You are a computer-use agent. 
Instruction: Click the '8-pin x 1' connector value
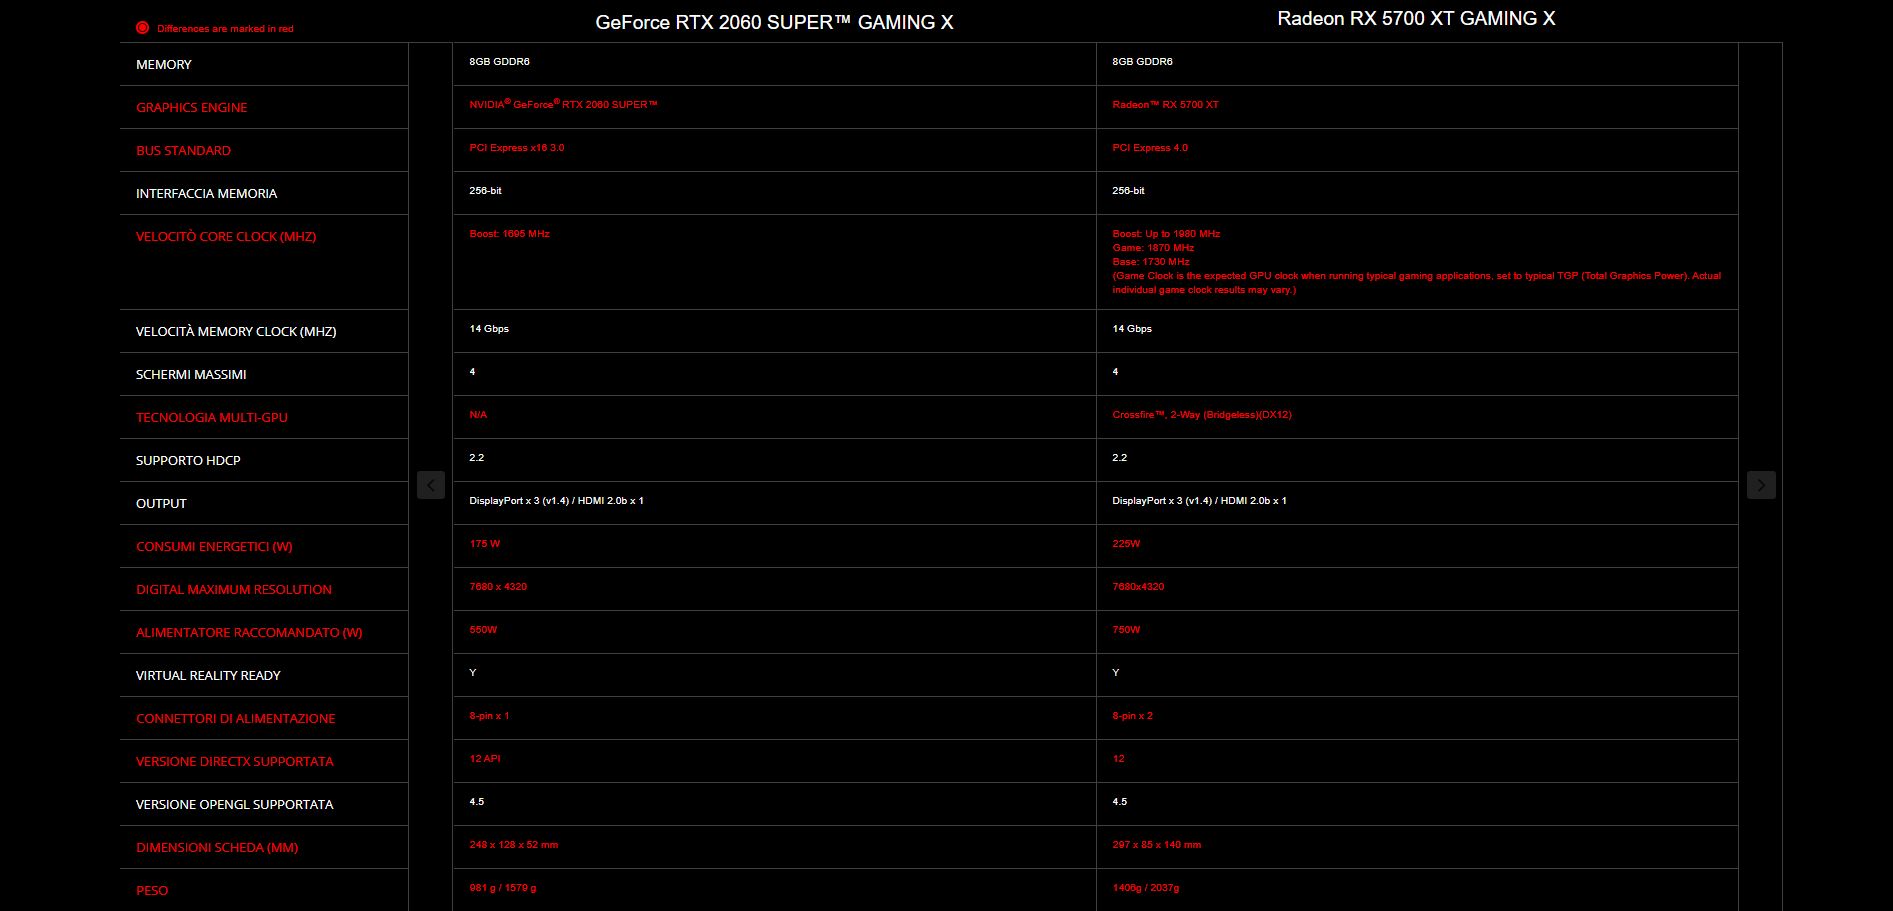489,715
